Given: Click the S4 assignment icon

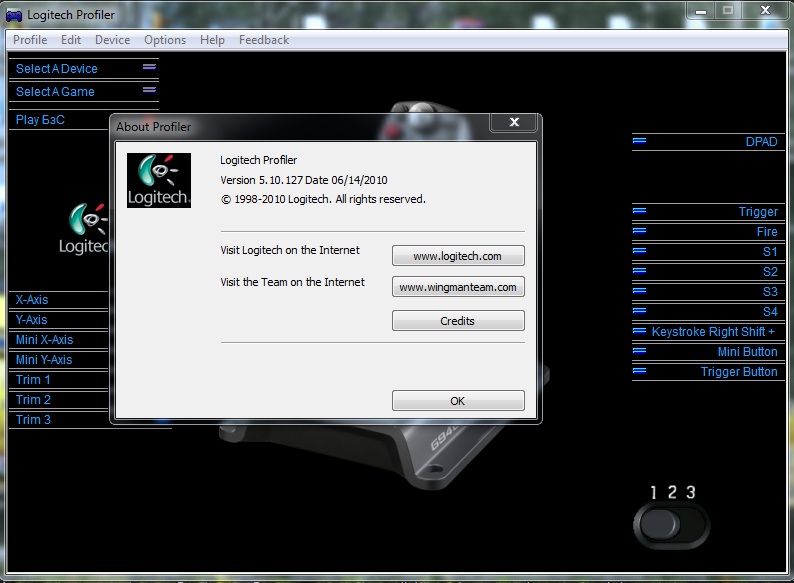Looking at the screenshot, I should (x=640, y=311).
